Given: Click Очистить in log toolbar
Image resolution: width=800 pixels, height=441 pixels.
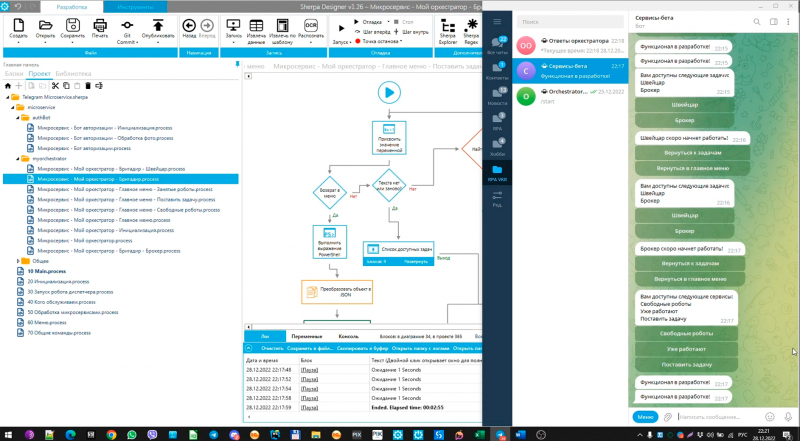Looking at the screenshot, I should tap(271, 349).
